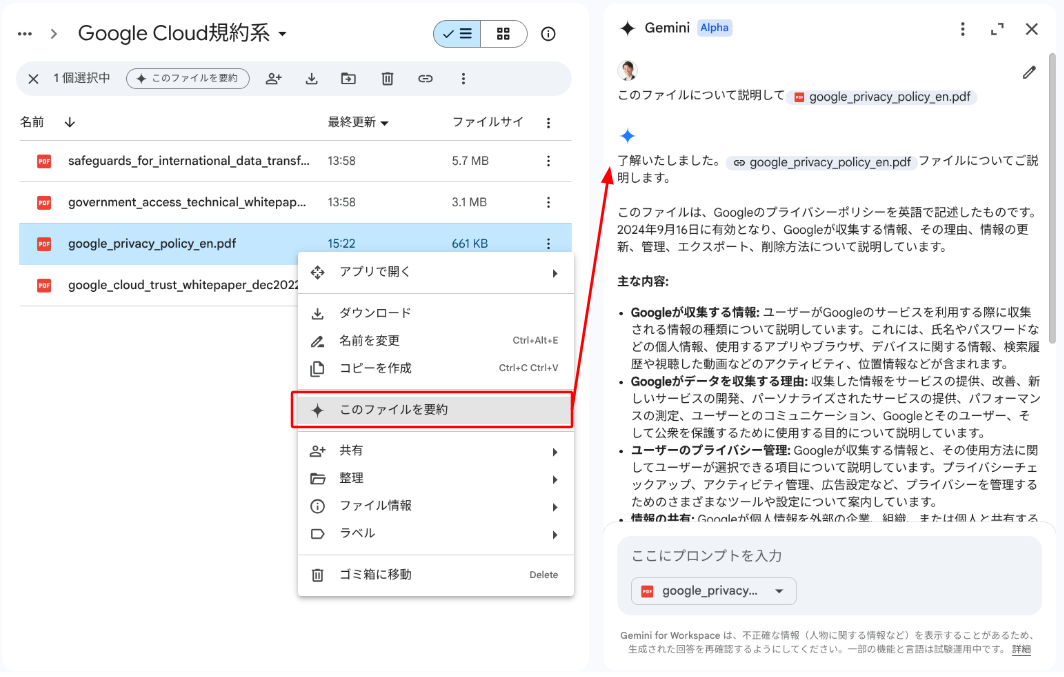Click the PDF icon of government_access file
This screenshot has height=677, width=1064.
click(44, 203)
